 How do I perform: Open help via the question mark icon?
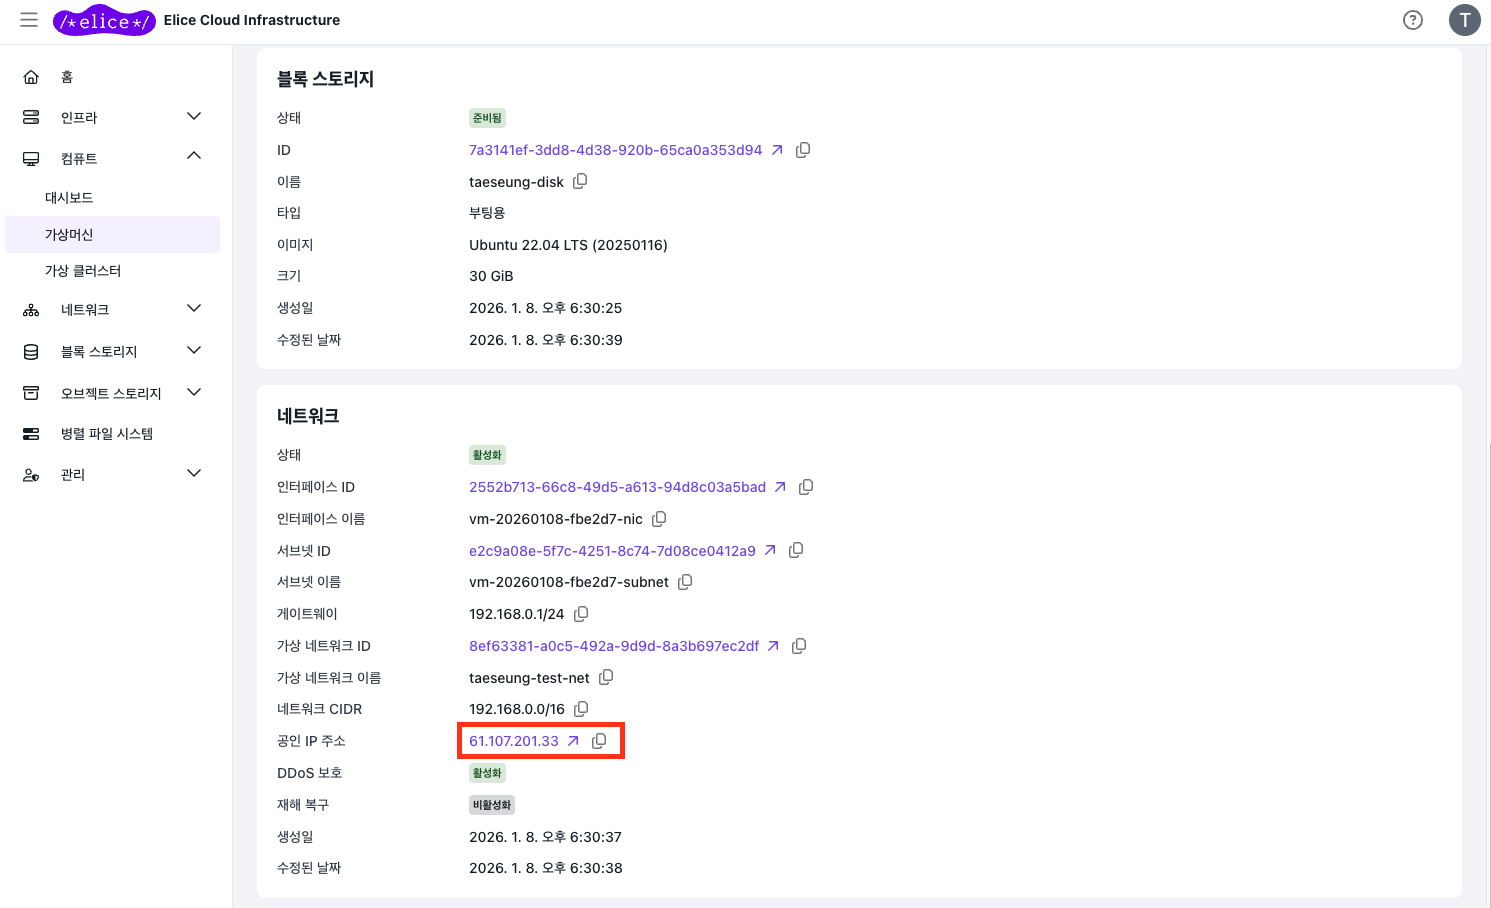tap(1412, 20)
